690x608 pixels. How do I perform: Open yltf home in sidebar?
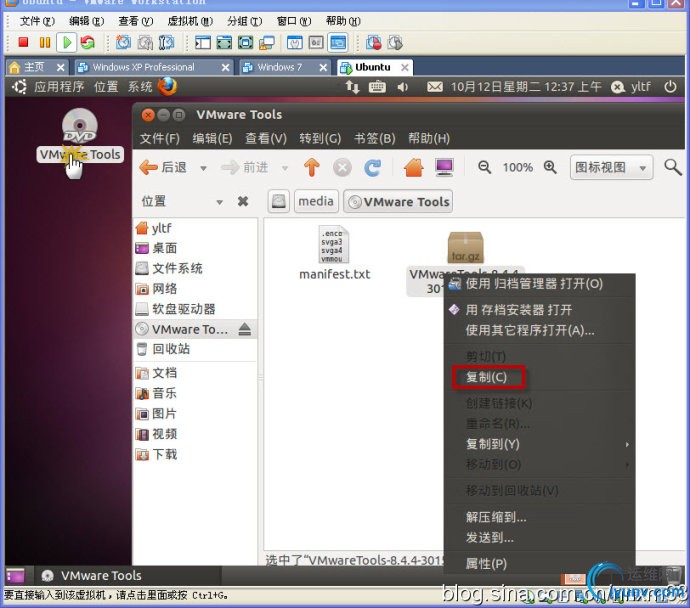coord(195,228)
